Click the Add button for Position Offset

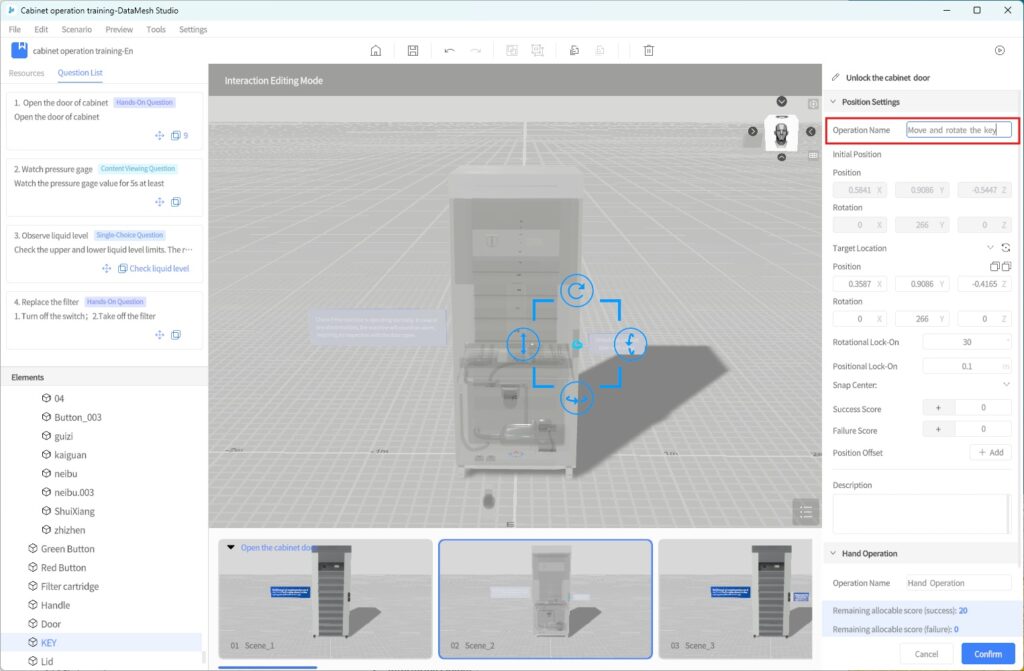990,453
